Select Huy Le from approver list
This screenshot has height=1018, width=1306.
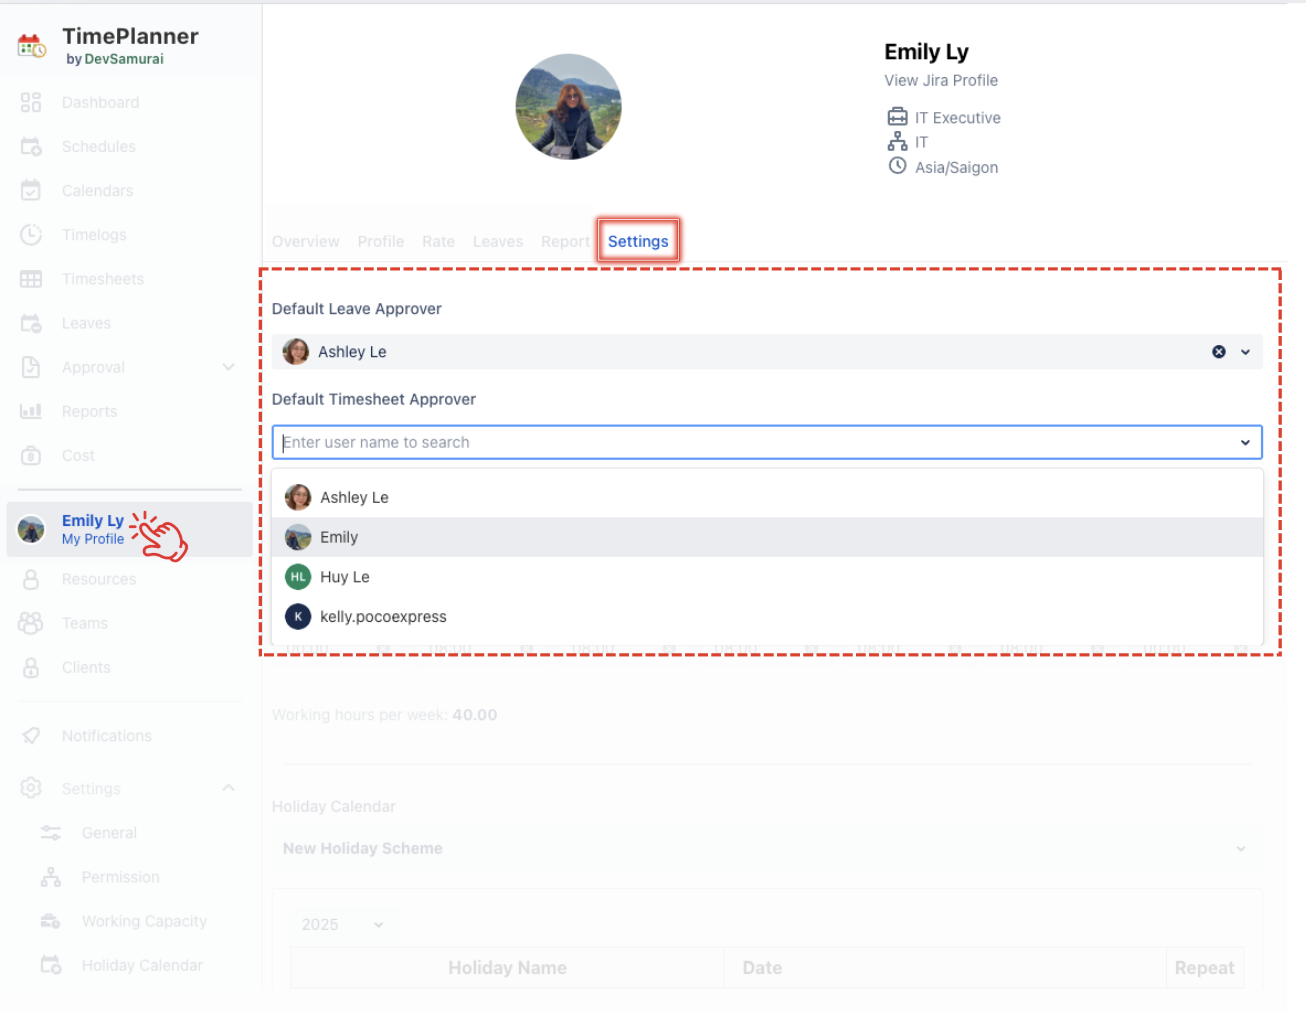pyautogui.click(x=345, y=577)
